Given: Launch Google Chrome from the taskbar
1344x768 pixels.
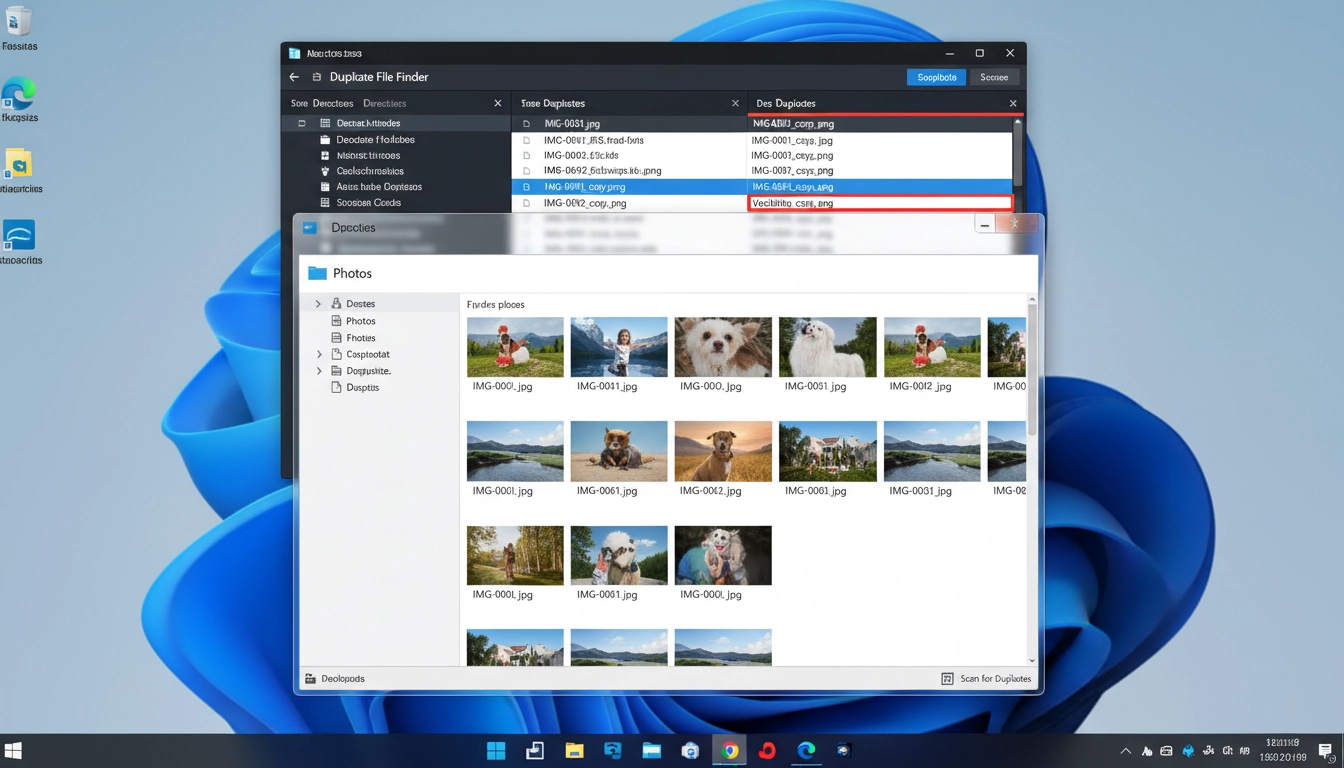Looking at the screenshot, I should [728, 749].
